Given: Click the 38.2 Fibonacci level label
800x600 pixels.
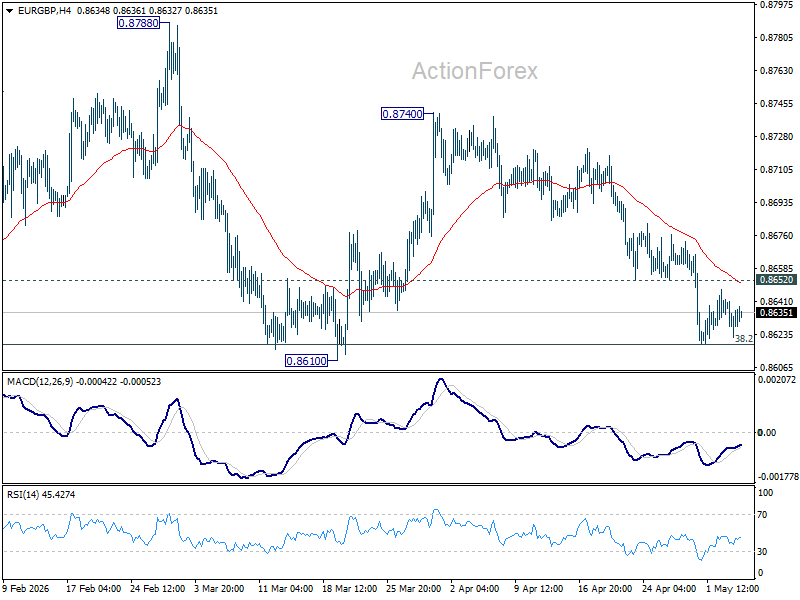Looking at the screenshot, I should pos(743,338).
